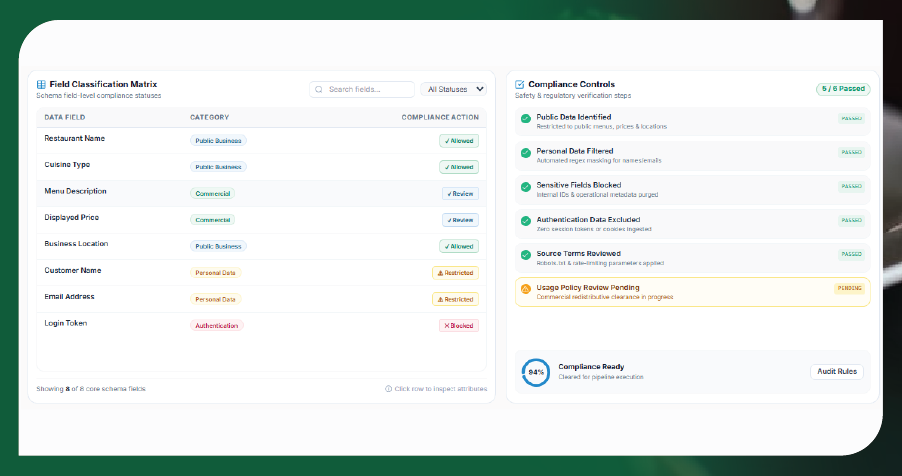The height and width of the screenshot is (476, 902).
Task: Click the Public Business tag for Cuisine Type
Action: click(x=219, y=167)
